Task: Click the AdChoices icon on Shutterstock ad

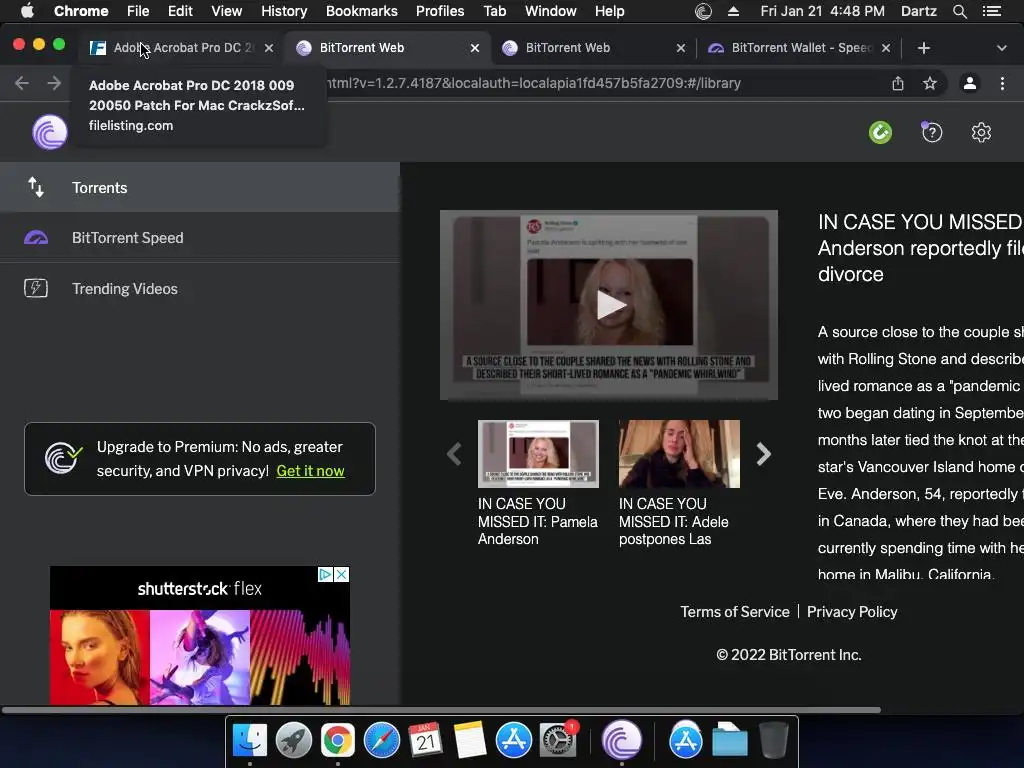Action: point(325,574)
